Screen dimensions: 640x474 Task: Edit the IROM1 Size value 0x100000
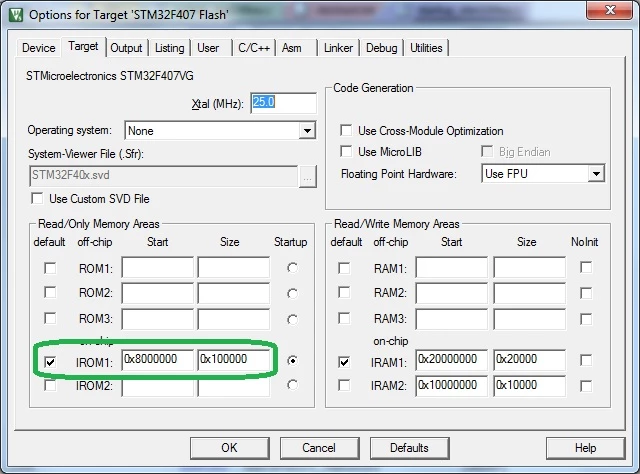click(234, 360)
